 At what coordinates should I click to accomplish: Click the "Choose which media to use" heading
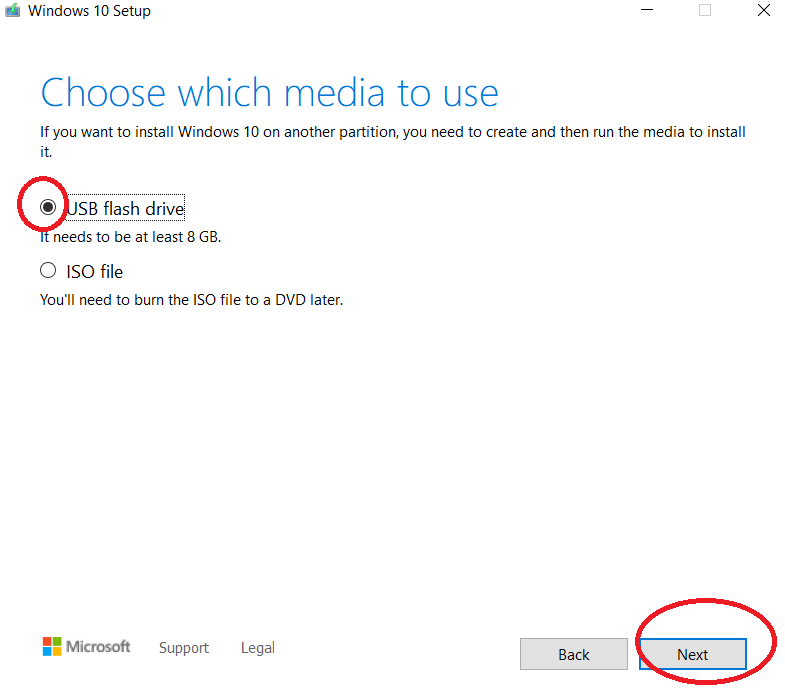[x=269, y=93]
